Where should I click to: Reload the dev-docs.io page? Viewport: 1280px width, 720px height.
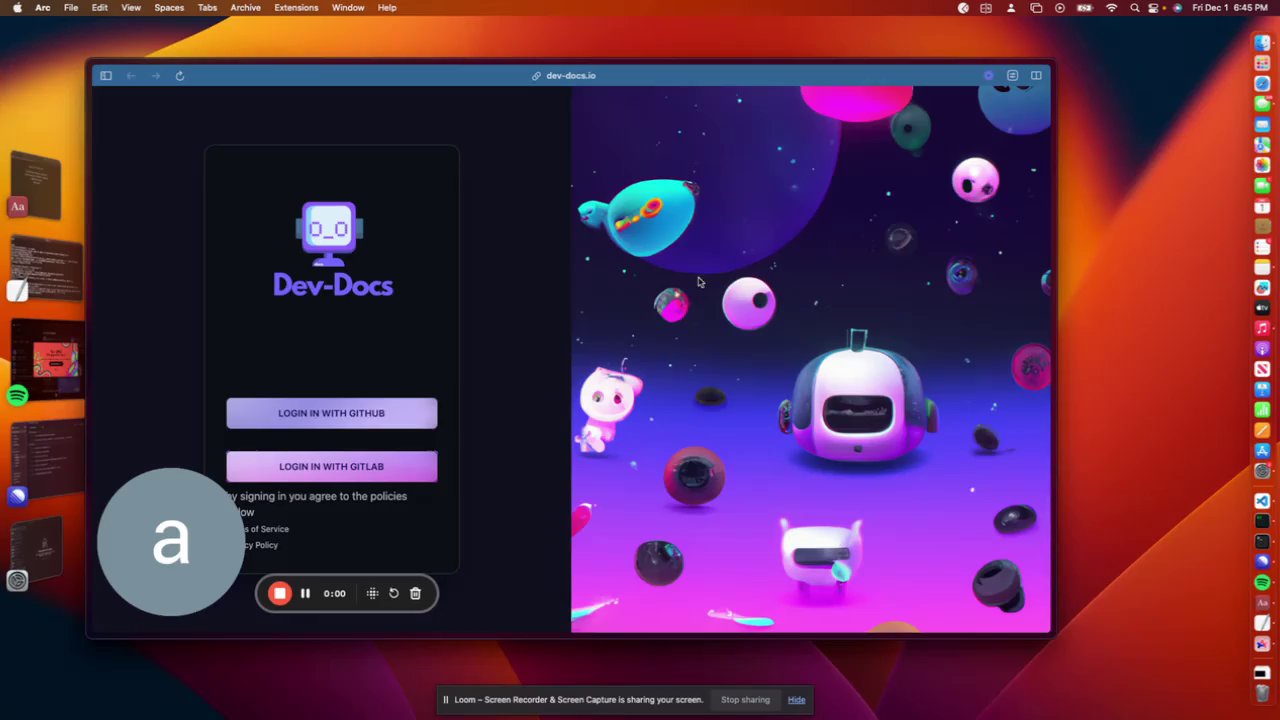click(x=180, y=76)
